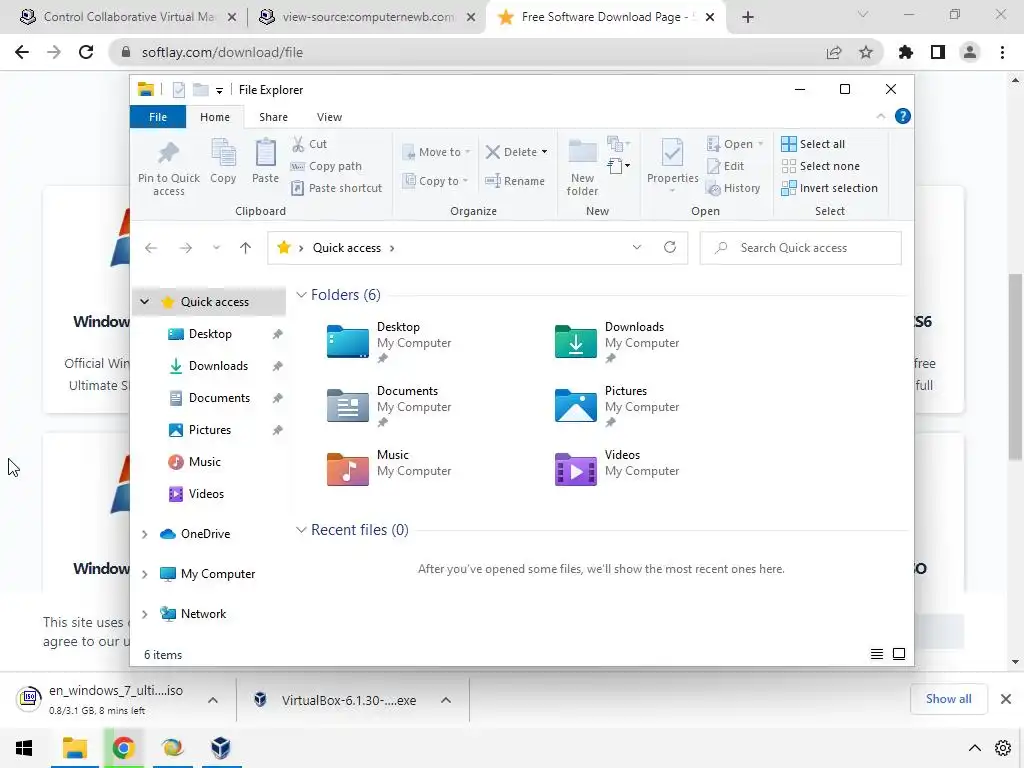Collapse Quick access in navigation pane
The width and height of the screenshot is (1024, 768).
coord(144,302)
